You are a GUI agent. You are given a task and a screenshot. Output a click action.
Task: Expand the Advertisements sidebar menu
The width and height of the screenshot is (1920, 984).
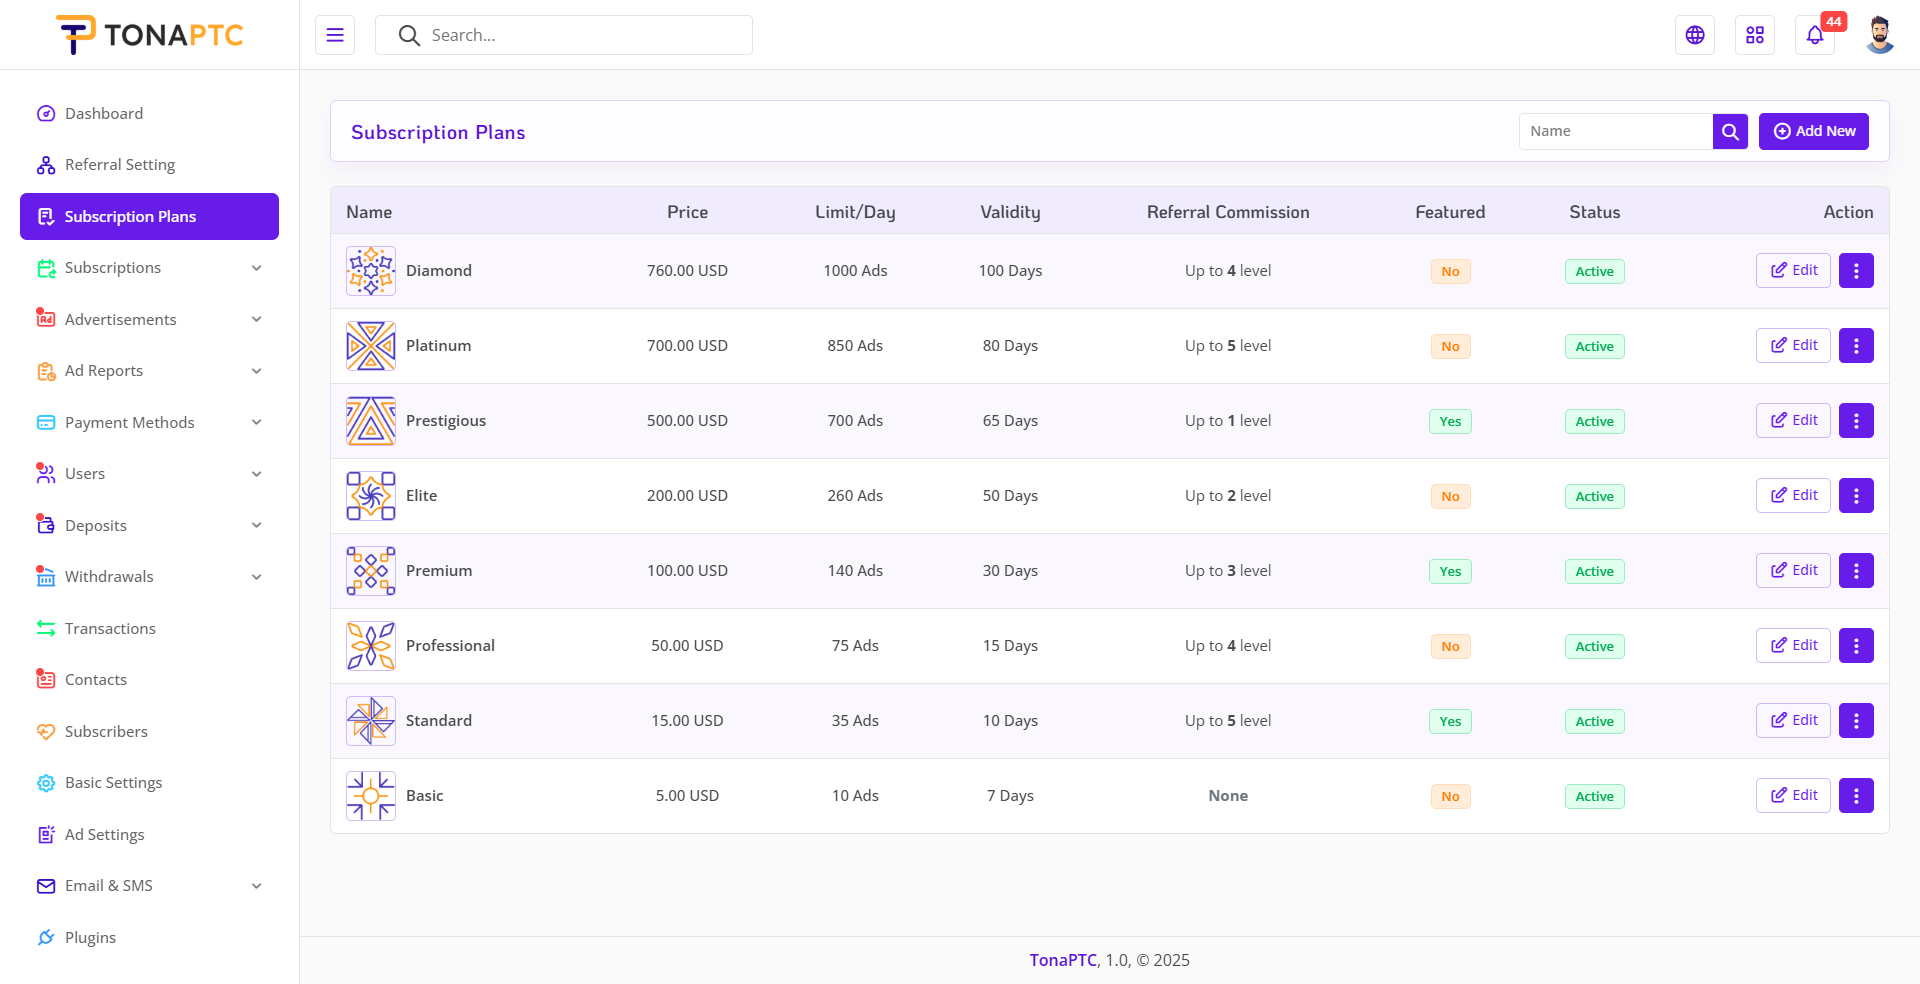coord(150,320)
